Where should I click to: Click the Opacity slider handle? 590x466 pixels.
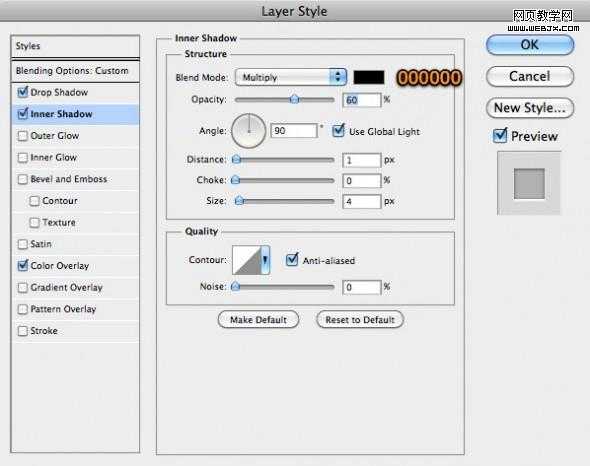click(295, 99)
